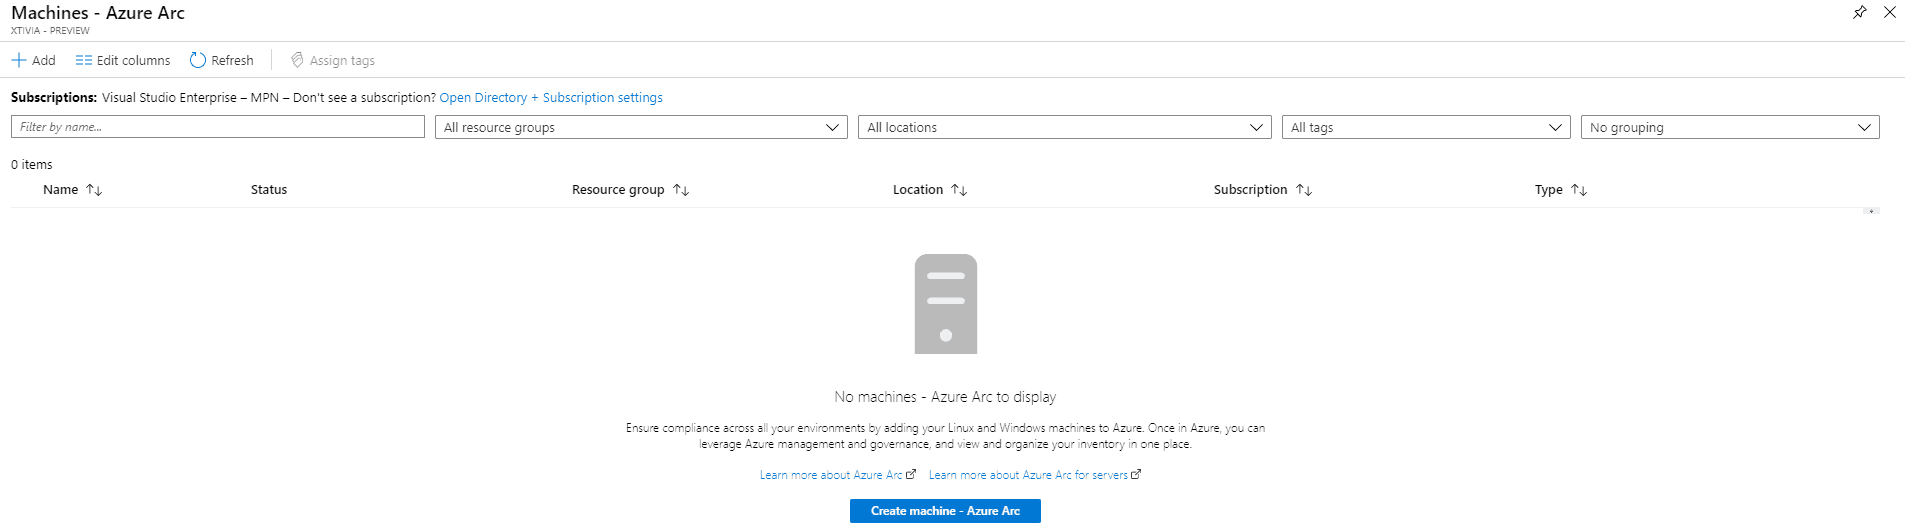
Task: Open Edit columns
Action: tap(123, 60)
